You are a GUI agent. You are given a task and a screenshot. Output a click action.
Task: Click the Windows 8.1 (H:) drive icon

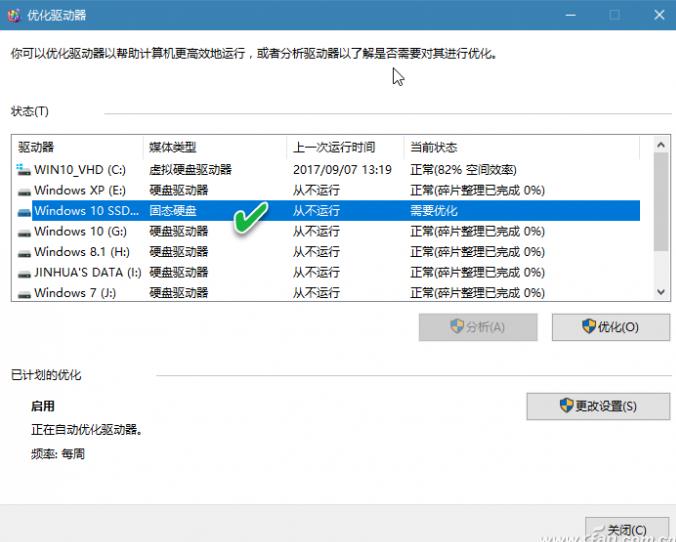[x=24, y=253]
